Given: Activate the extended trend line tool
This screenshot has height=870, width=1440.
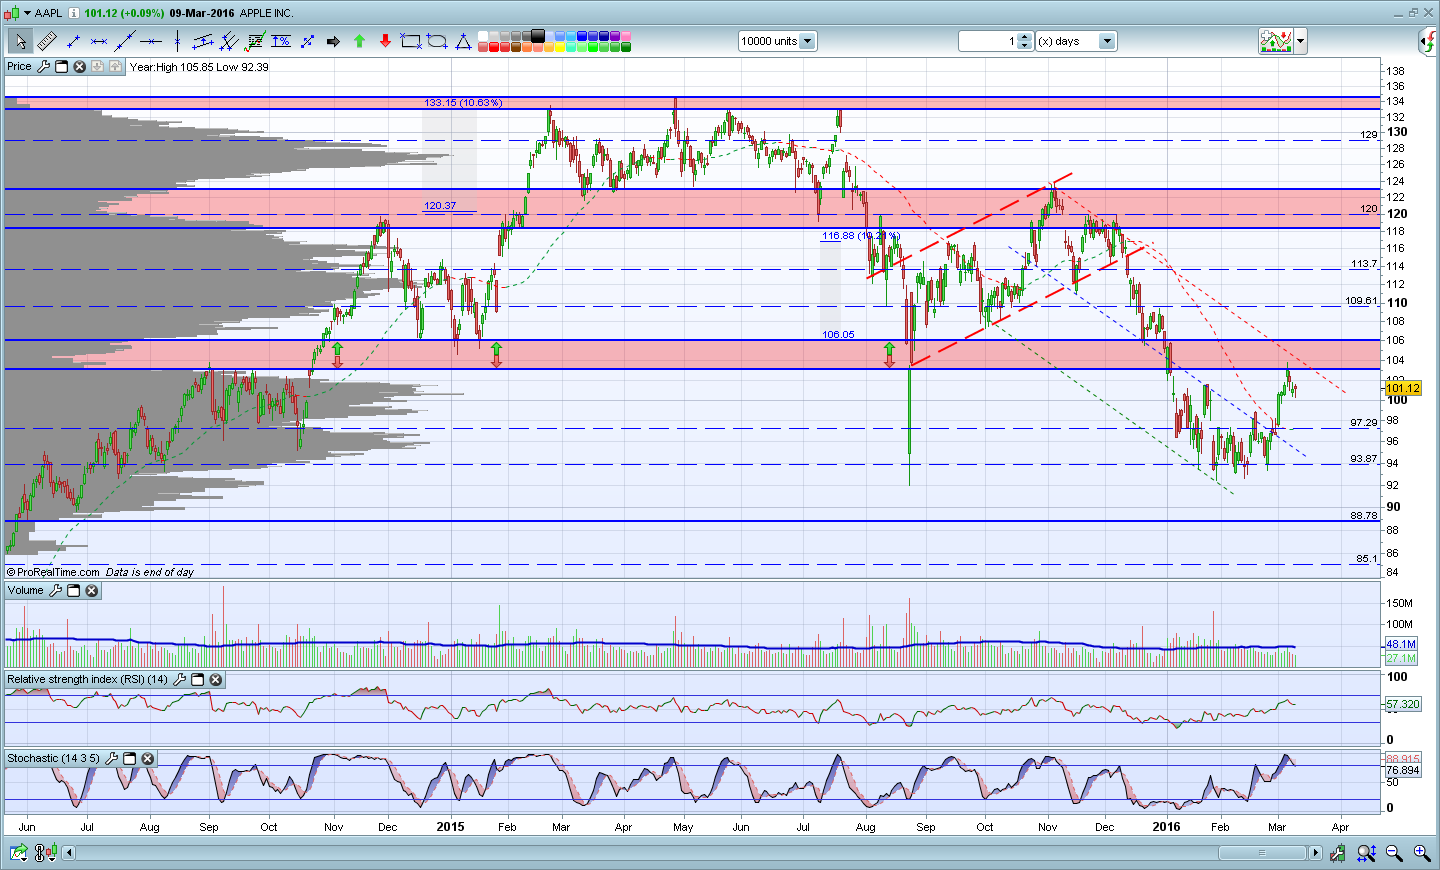Looking at the screenshot, I should click(x=125, y=41).
